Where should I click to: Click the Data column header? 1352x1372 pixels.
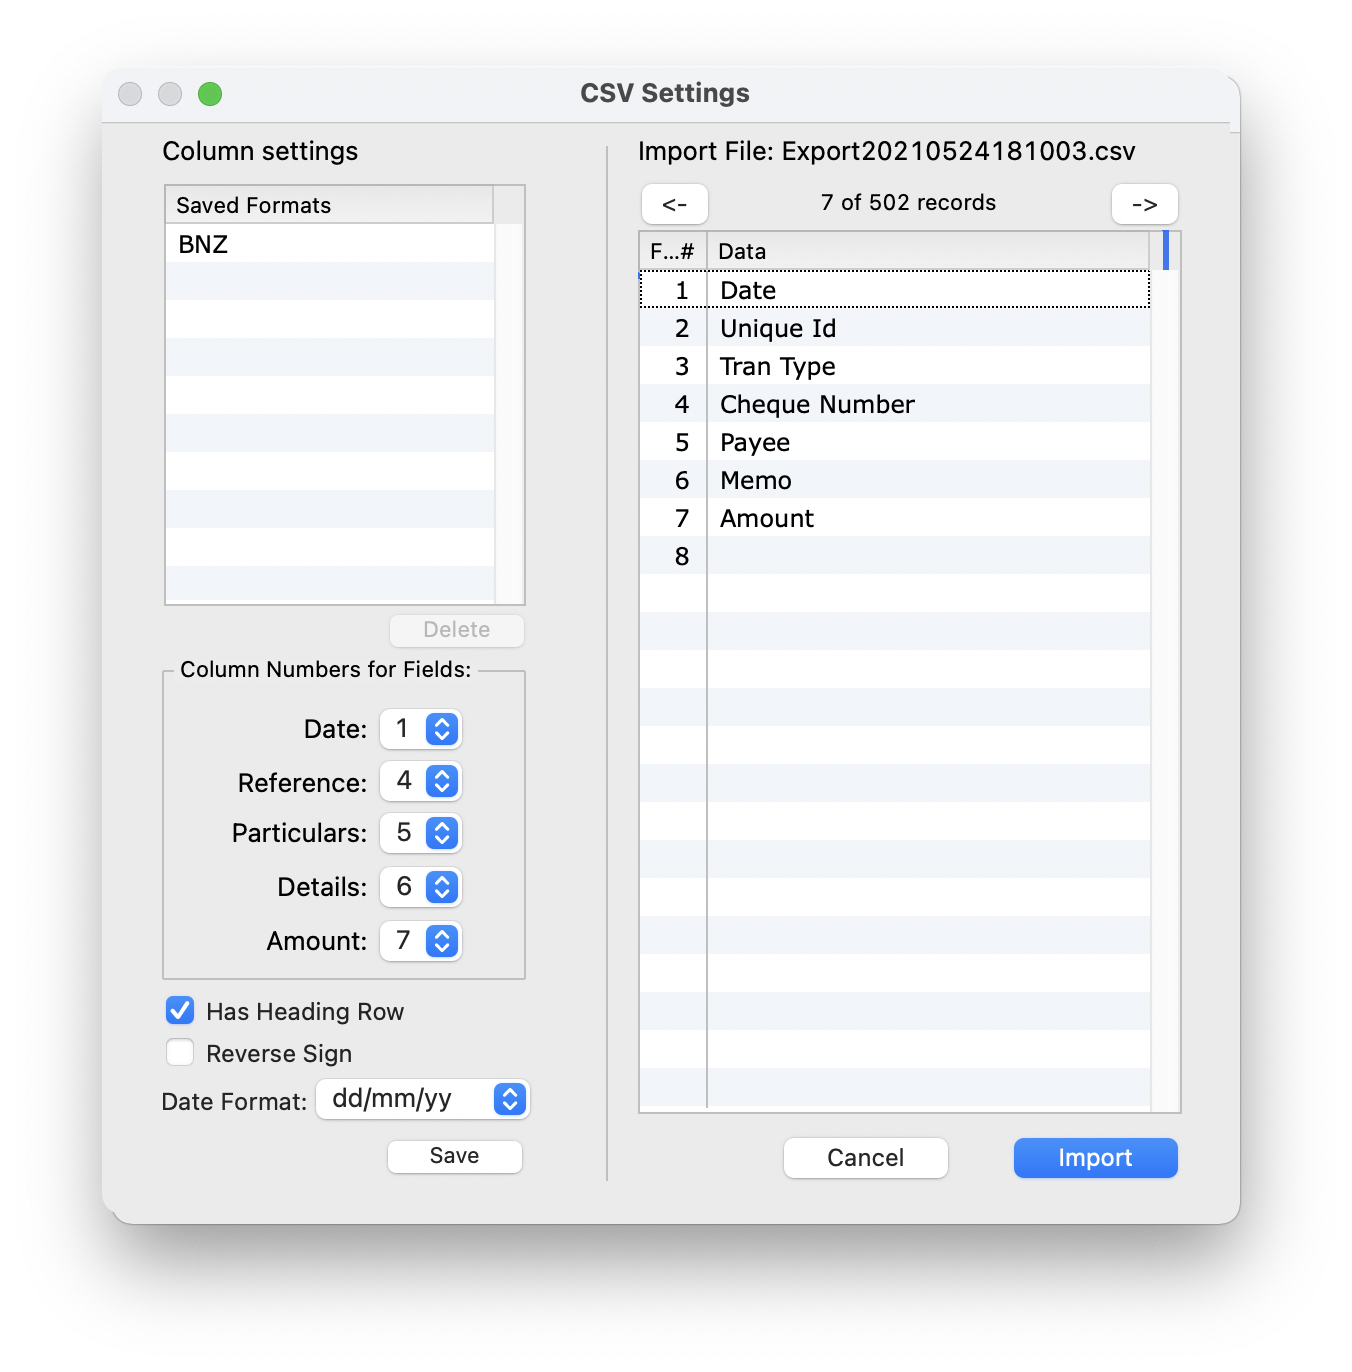(x=742, y=251)
